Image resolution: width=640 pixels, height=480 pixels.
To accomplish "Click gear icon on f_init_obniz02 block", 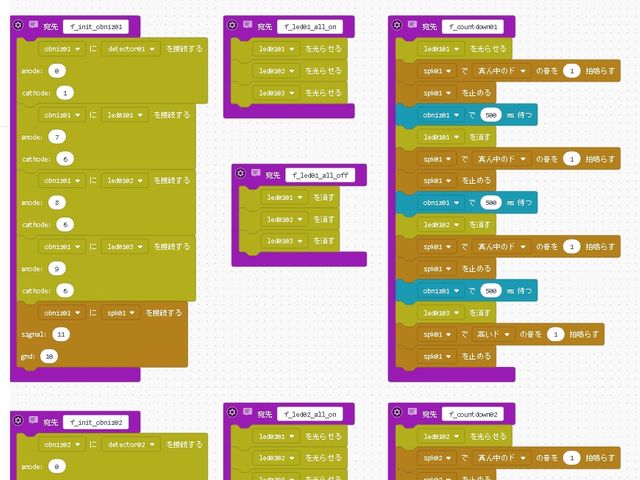I will [x=19, y=422].
